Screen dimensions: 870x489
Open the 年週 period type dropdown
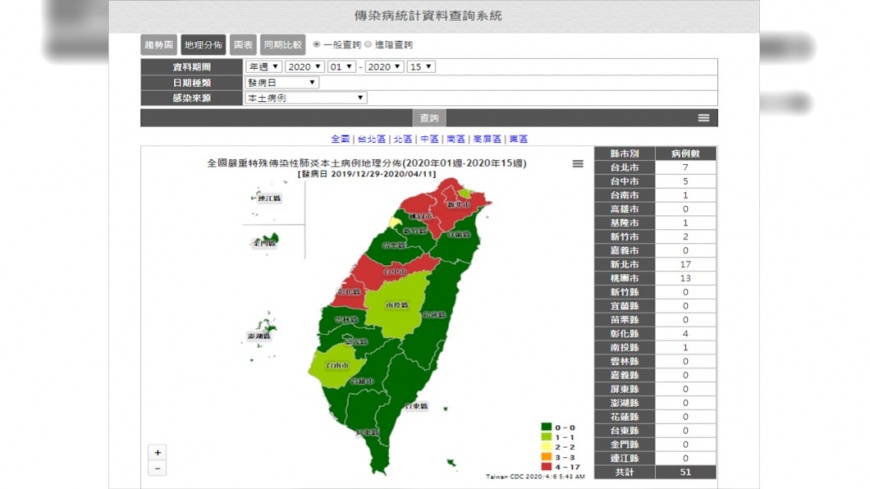coord(264,67)
